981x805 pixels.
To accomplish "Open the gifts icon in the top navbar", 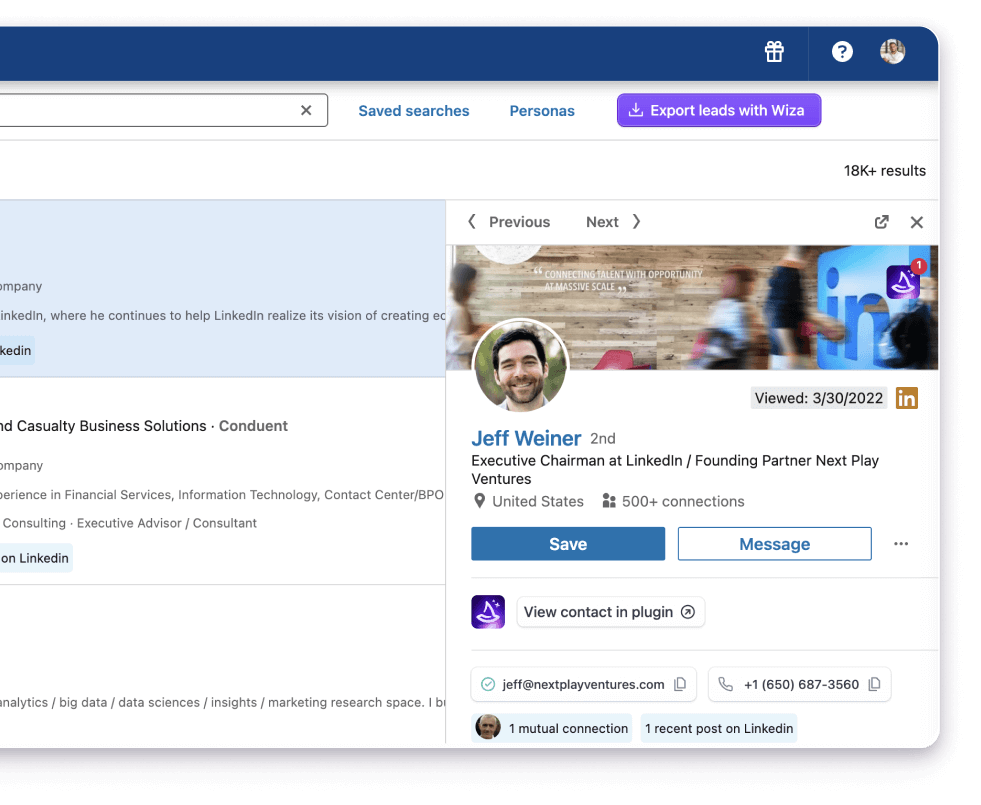I will 774,51.
